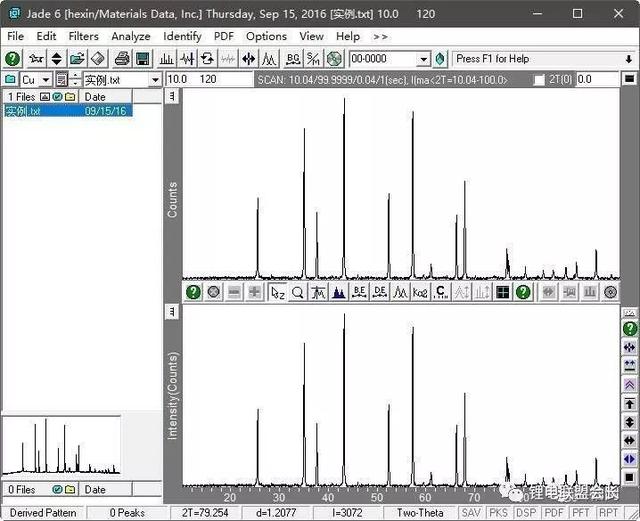Click the S/M search match icon

click(313, 59)
